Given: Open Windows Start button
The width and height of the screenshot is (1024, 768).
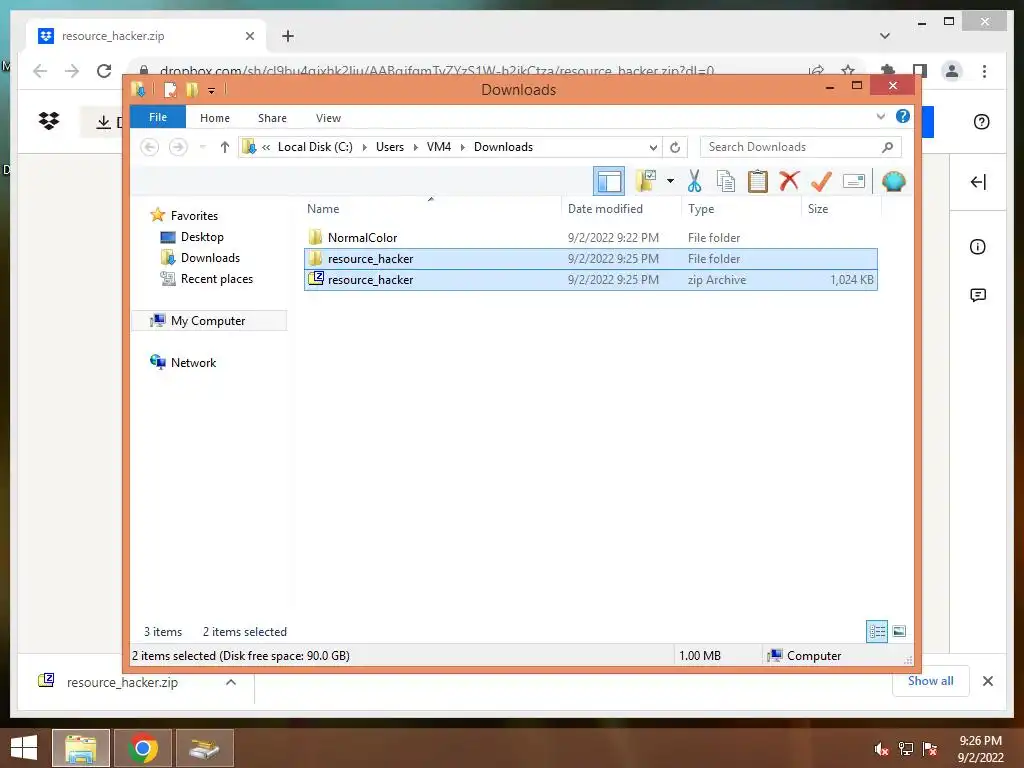Looking at the screenshot, I should click(x=24, y=748).
